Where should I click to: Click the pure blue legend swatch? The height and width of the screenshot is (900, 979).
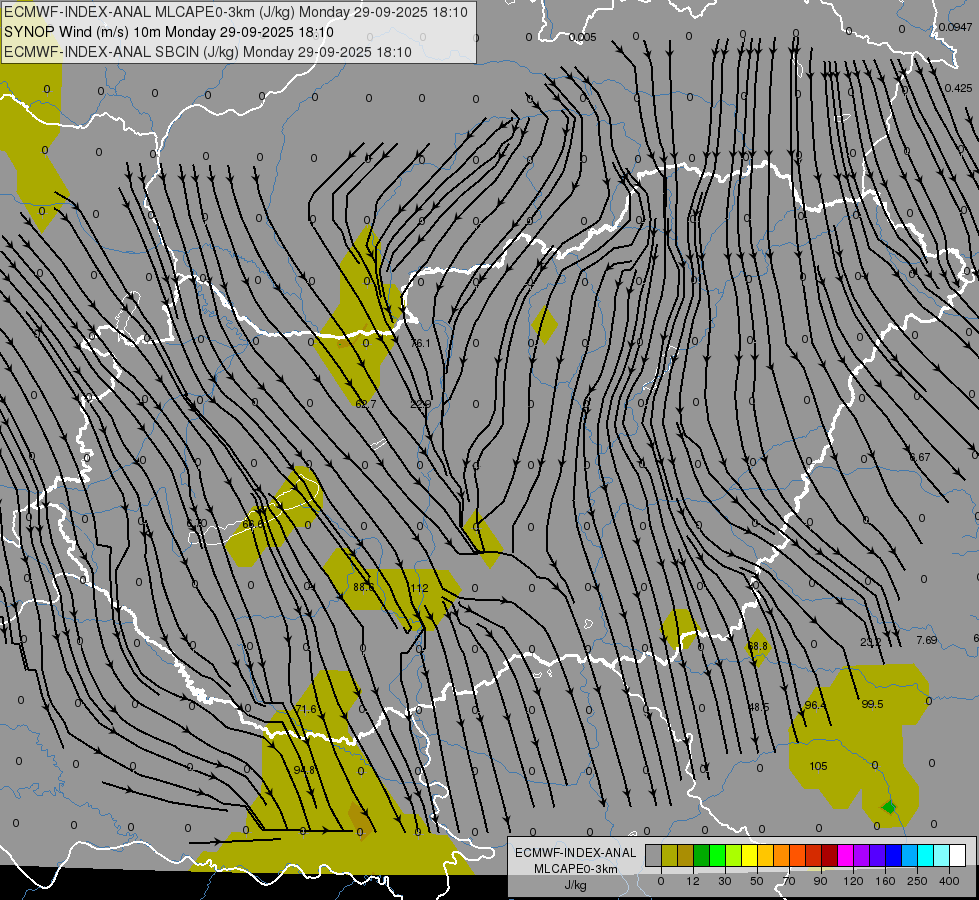pyautogui.click(x=895, y=855)
